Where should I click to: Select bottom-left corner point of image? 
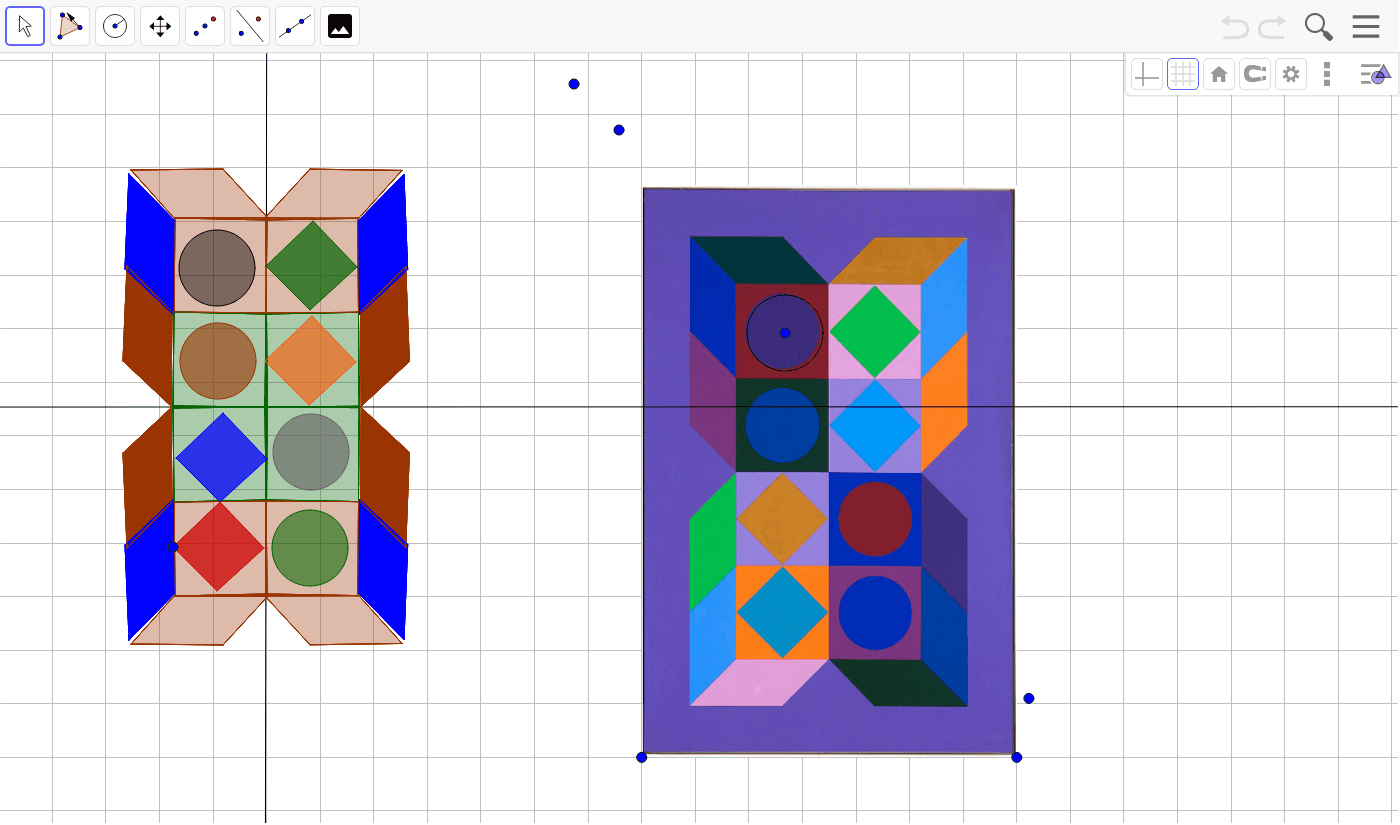tap(642, 757)
